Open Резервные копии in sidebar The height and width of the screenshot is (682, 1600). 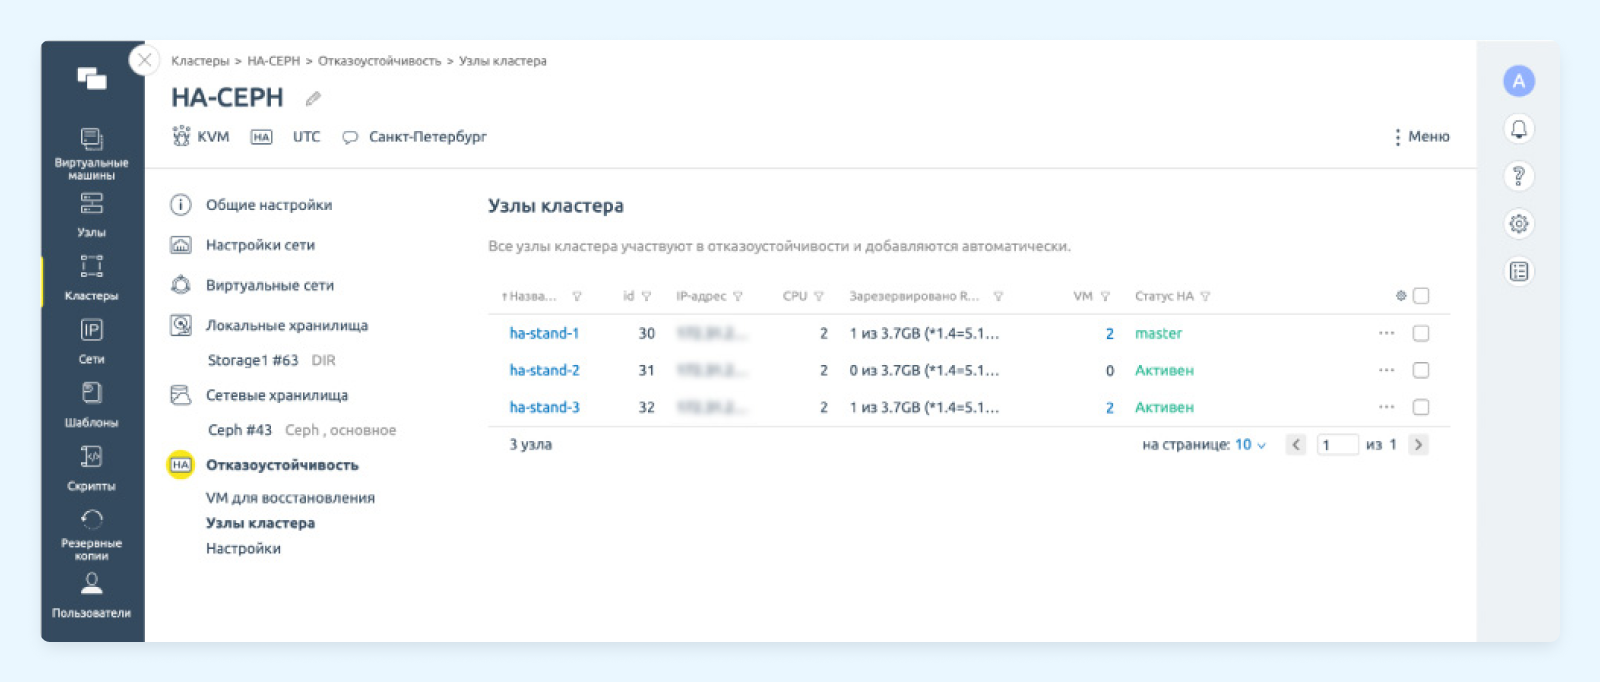(91, 535)
